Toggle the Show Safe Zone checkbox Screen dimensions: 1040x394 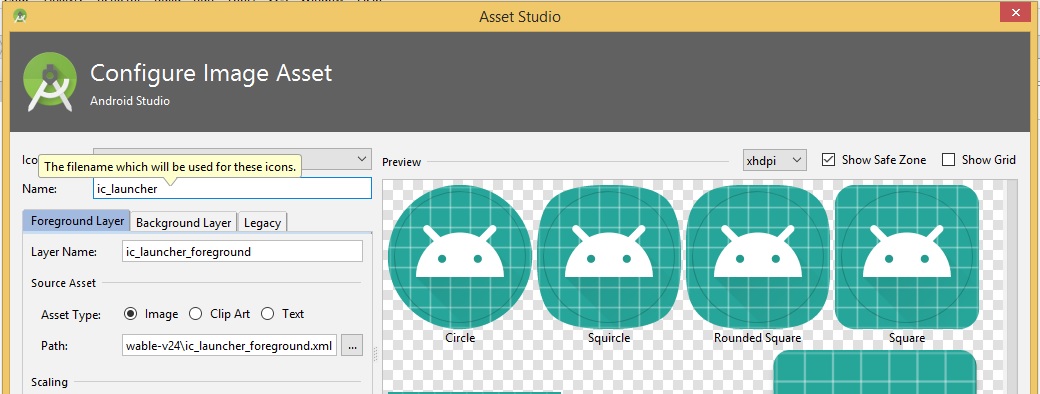(828, 160)
